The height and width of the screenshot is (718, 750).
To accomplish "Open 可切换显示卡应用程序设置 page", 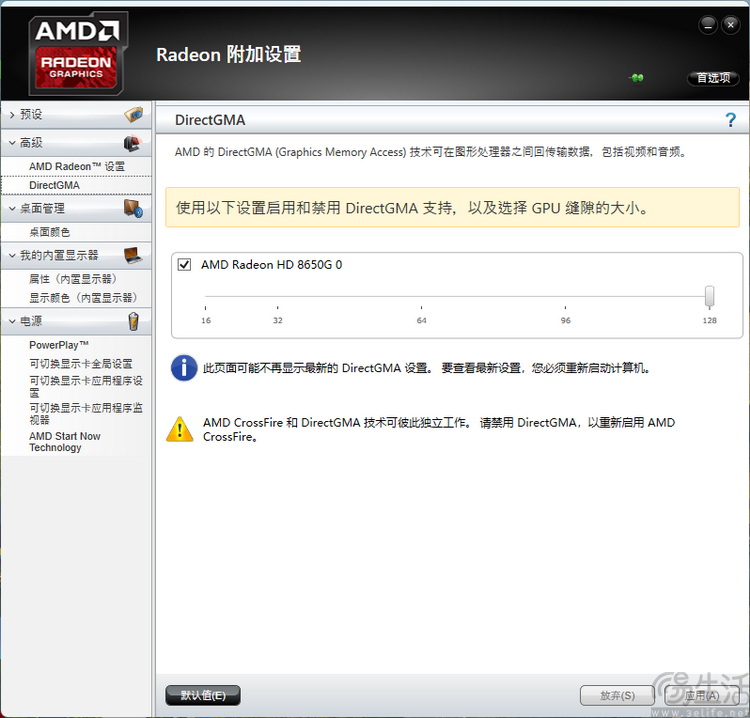I will tap(86, 387).
